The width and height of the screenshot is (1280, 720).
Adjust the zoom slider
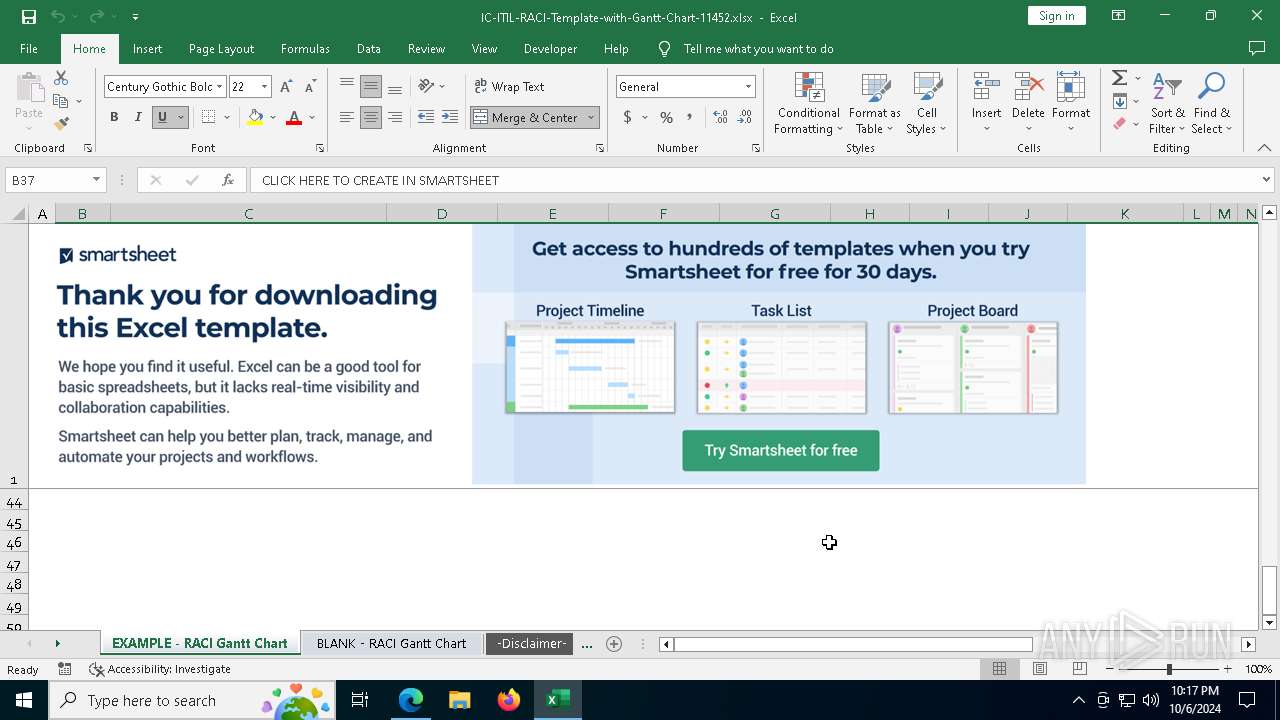click(1169, 669)
